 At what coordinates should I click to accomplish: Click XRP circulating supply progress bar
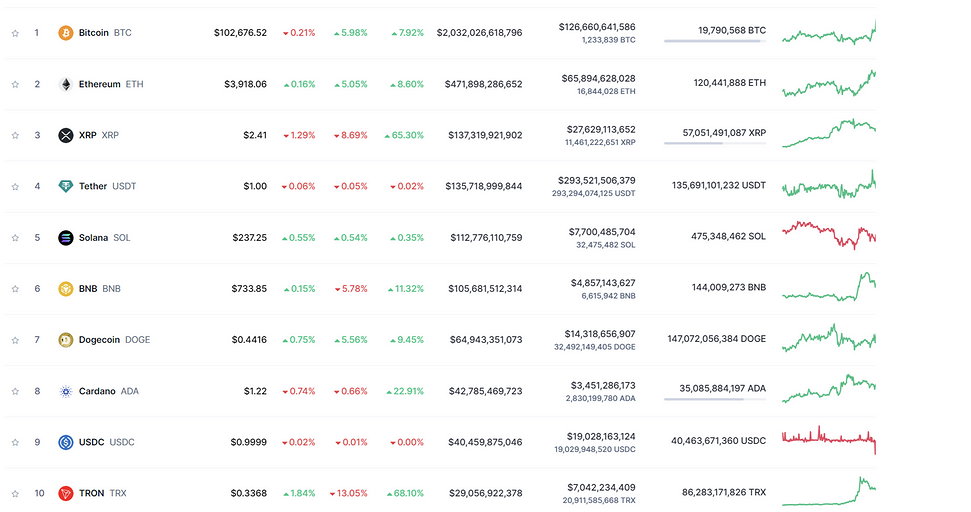[x=714, y=143]
